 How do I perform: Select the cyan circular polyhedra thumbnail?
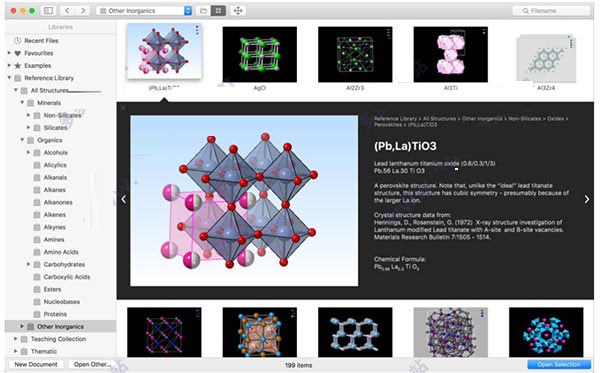tap(546, 332)
